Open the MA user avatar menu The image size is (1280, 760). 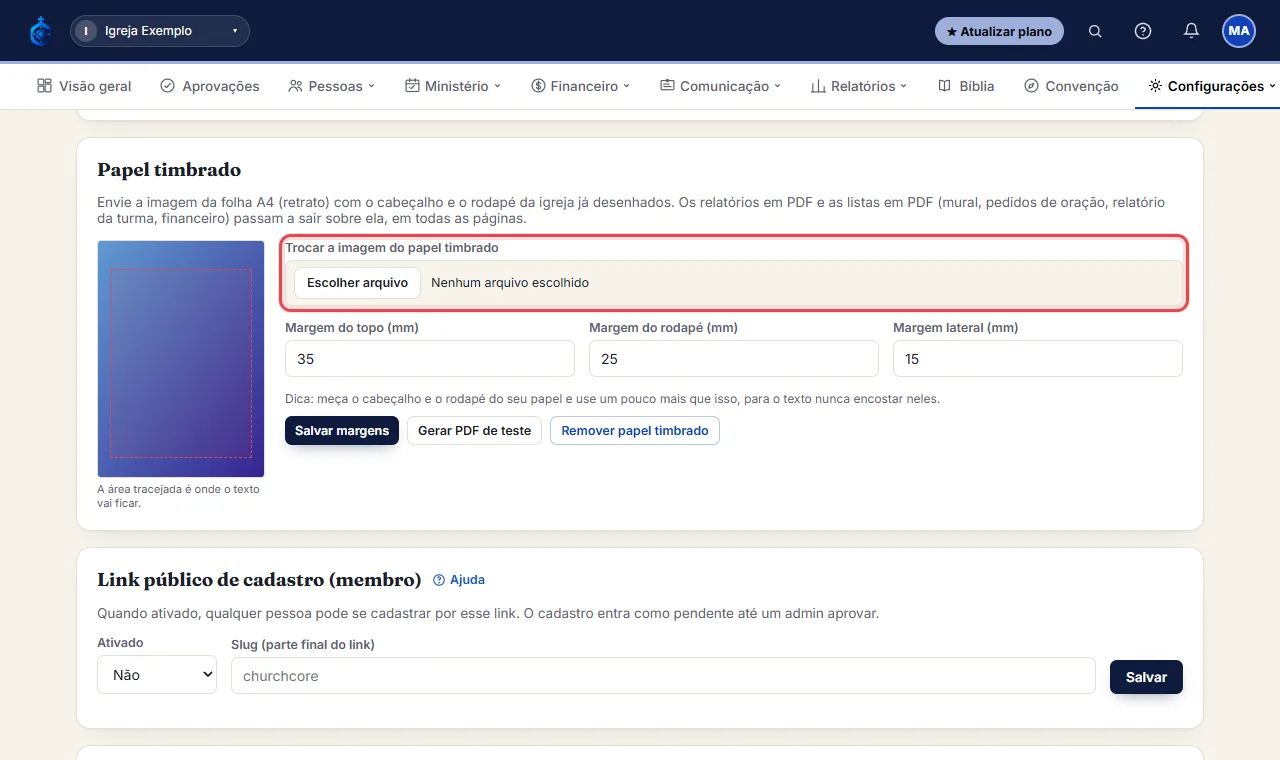click(x=1239, y=31)
